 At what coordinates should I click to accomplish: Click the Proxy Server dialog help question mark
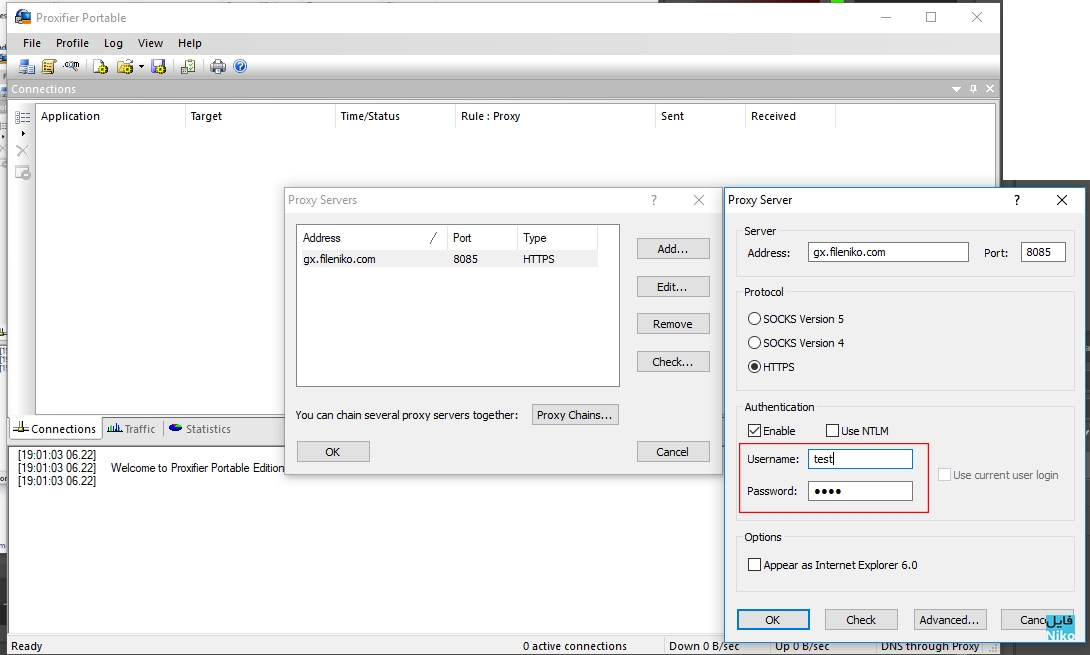point(1017,200)
